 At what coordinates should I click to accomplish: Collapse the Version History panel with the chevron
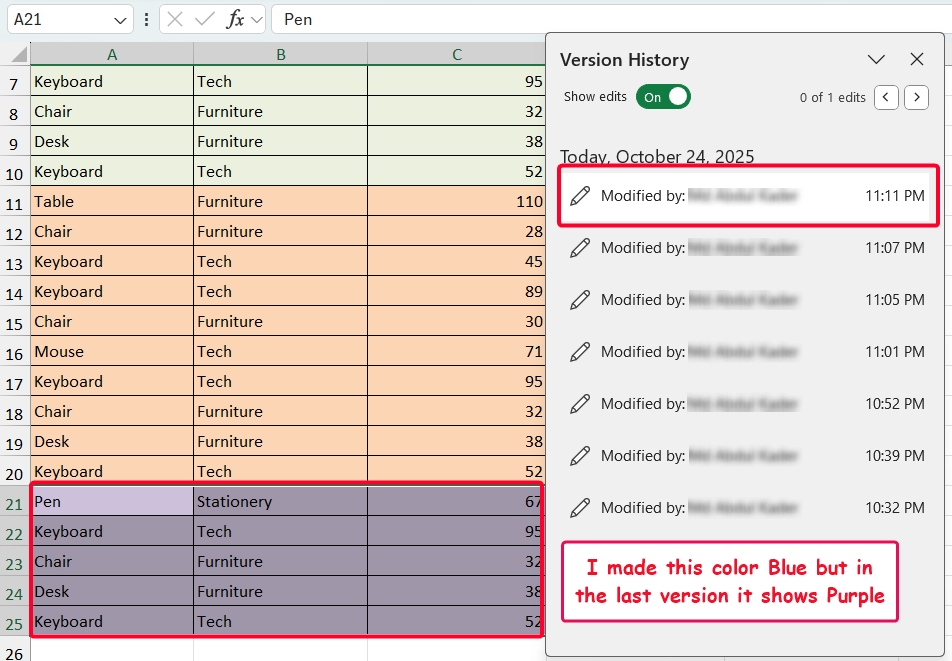[x=877, y=59]
